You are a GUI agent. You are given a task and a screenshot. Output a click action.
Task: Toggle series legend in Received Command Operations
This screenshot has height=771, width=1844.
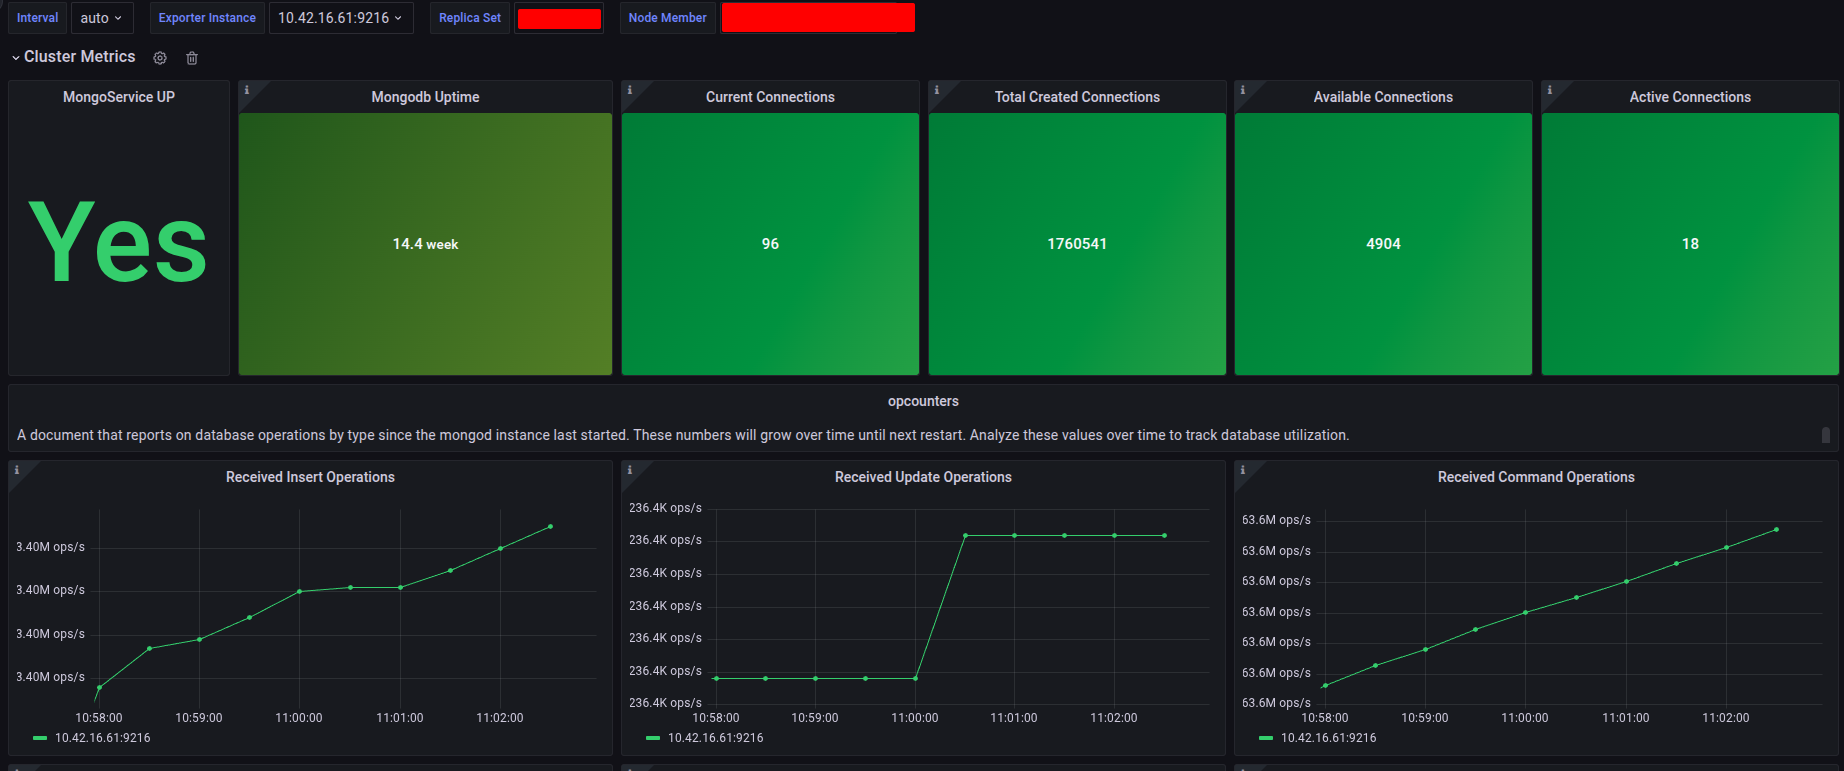(1328, 738)
